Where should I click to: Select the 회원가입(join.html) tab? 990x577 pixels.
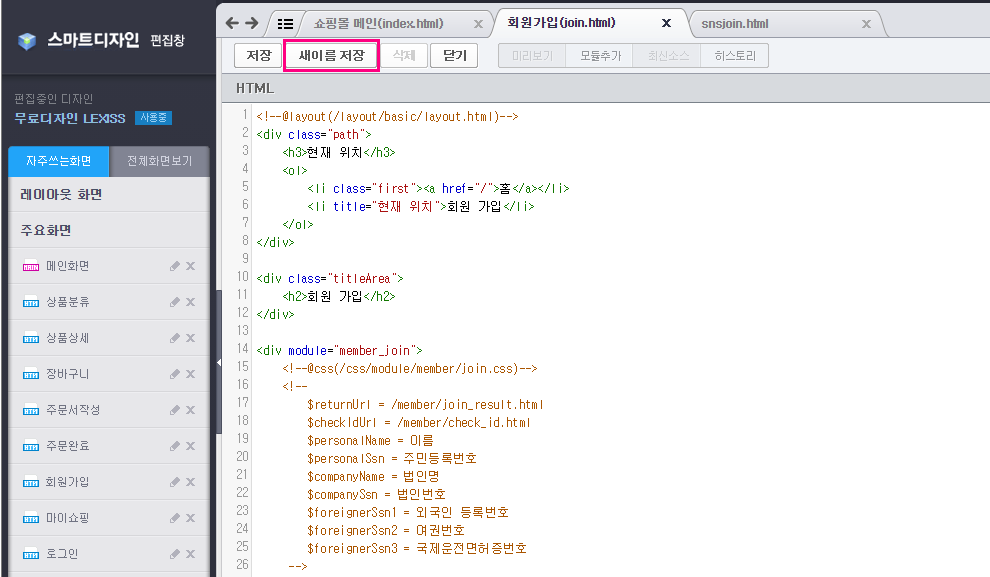561,23
